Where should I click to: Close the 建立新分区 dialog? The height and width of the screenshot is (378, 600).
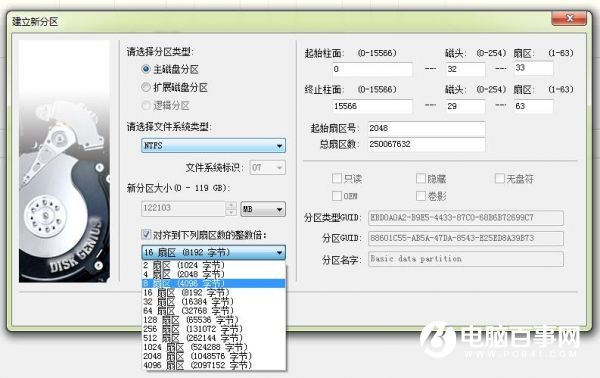click(569, 18)
